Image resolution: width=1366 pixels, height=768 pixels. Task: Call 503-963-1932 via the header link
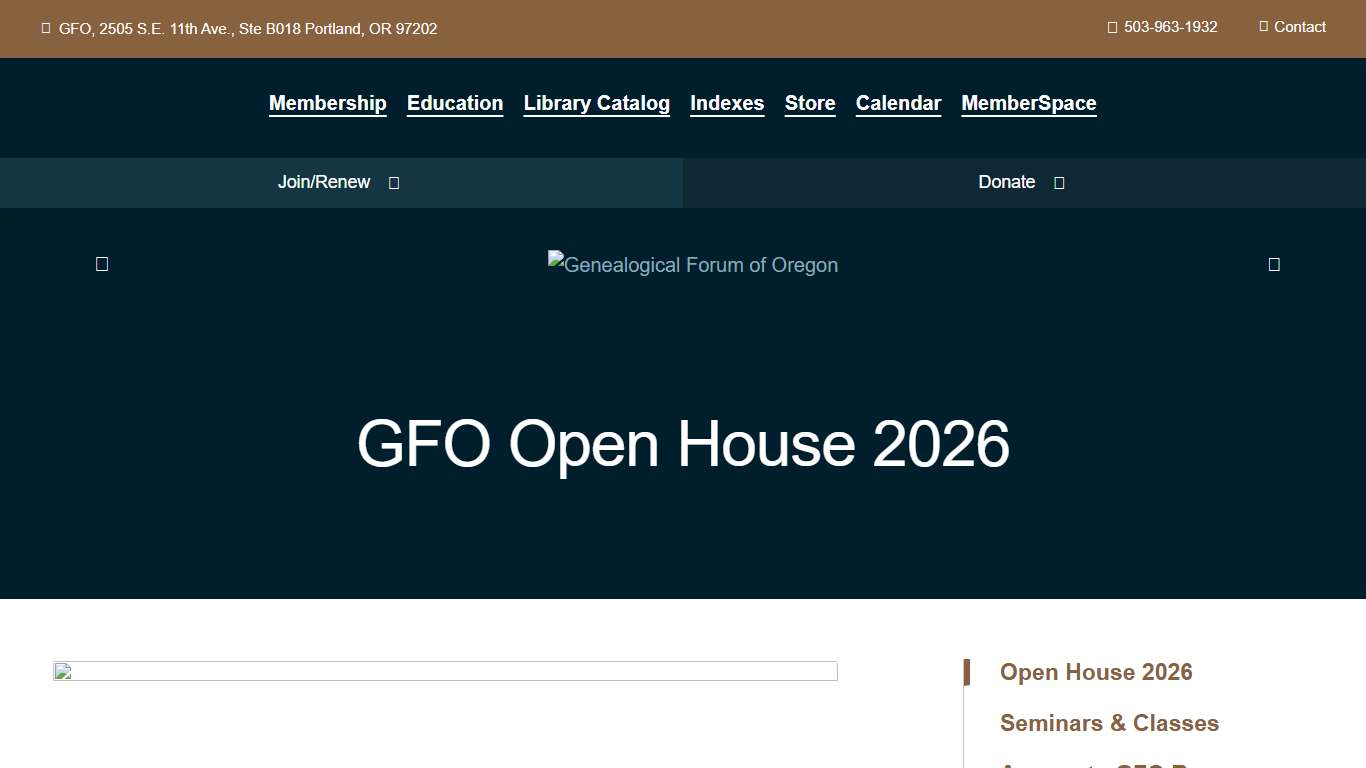click(1170, 27)
